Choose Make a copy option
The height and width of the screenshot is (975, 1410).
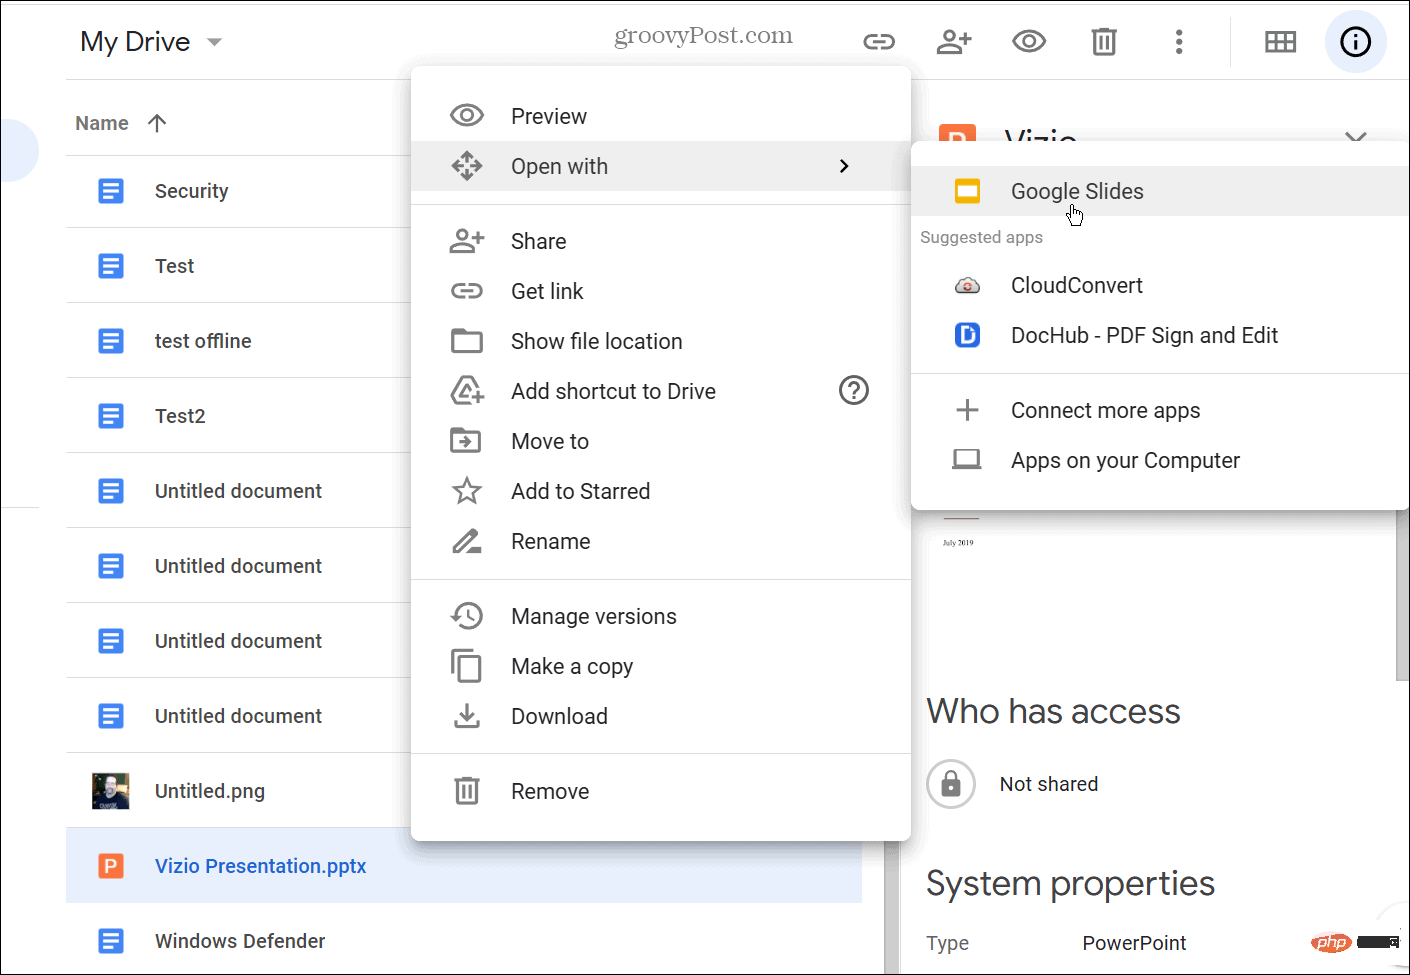tap(661, 666)
